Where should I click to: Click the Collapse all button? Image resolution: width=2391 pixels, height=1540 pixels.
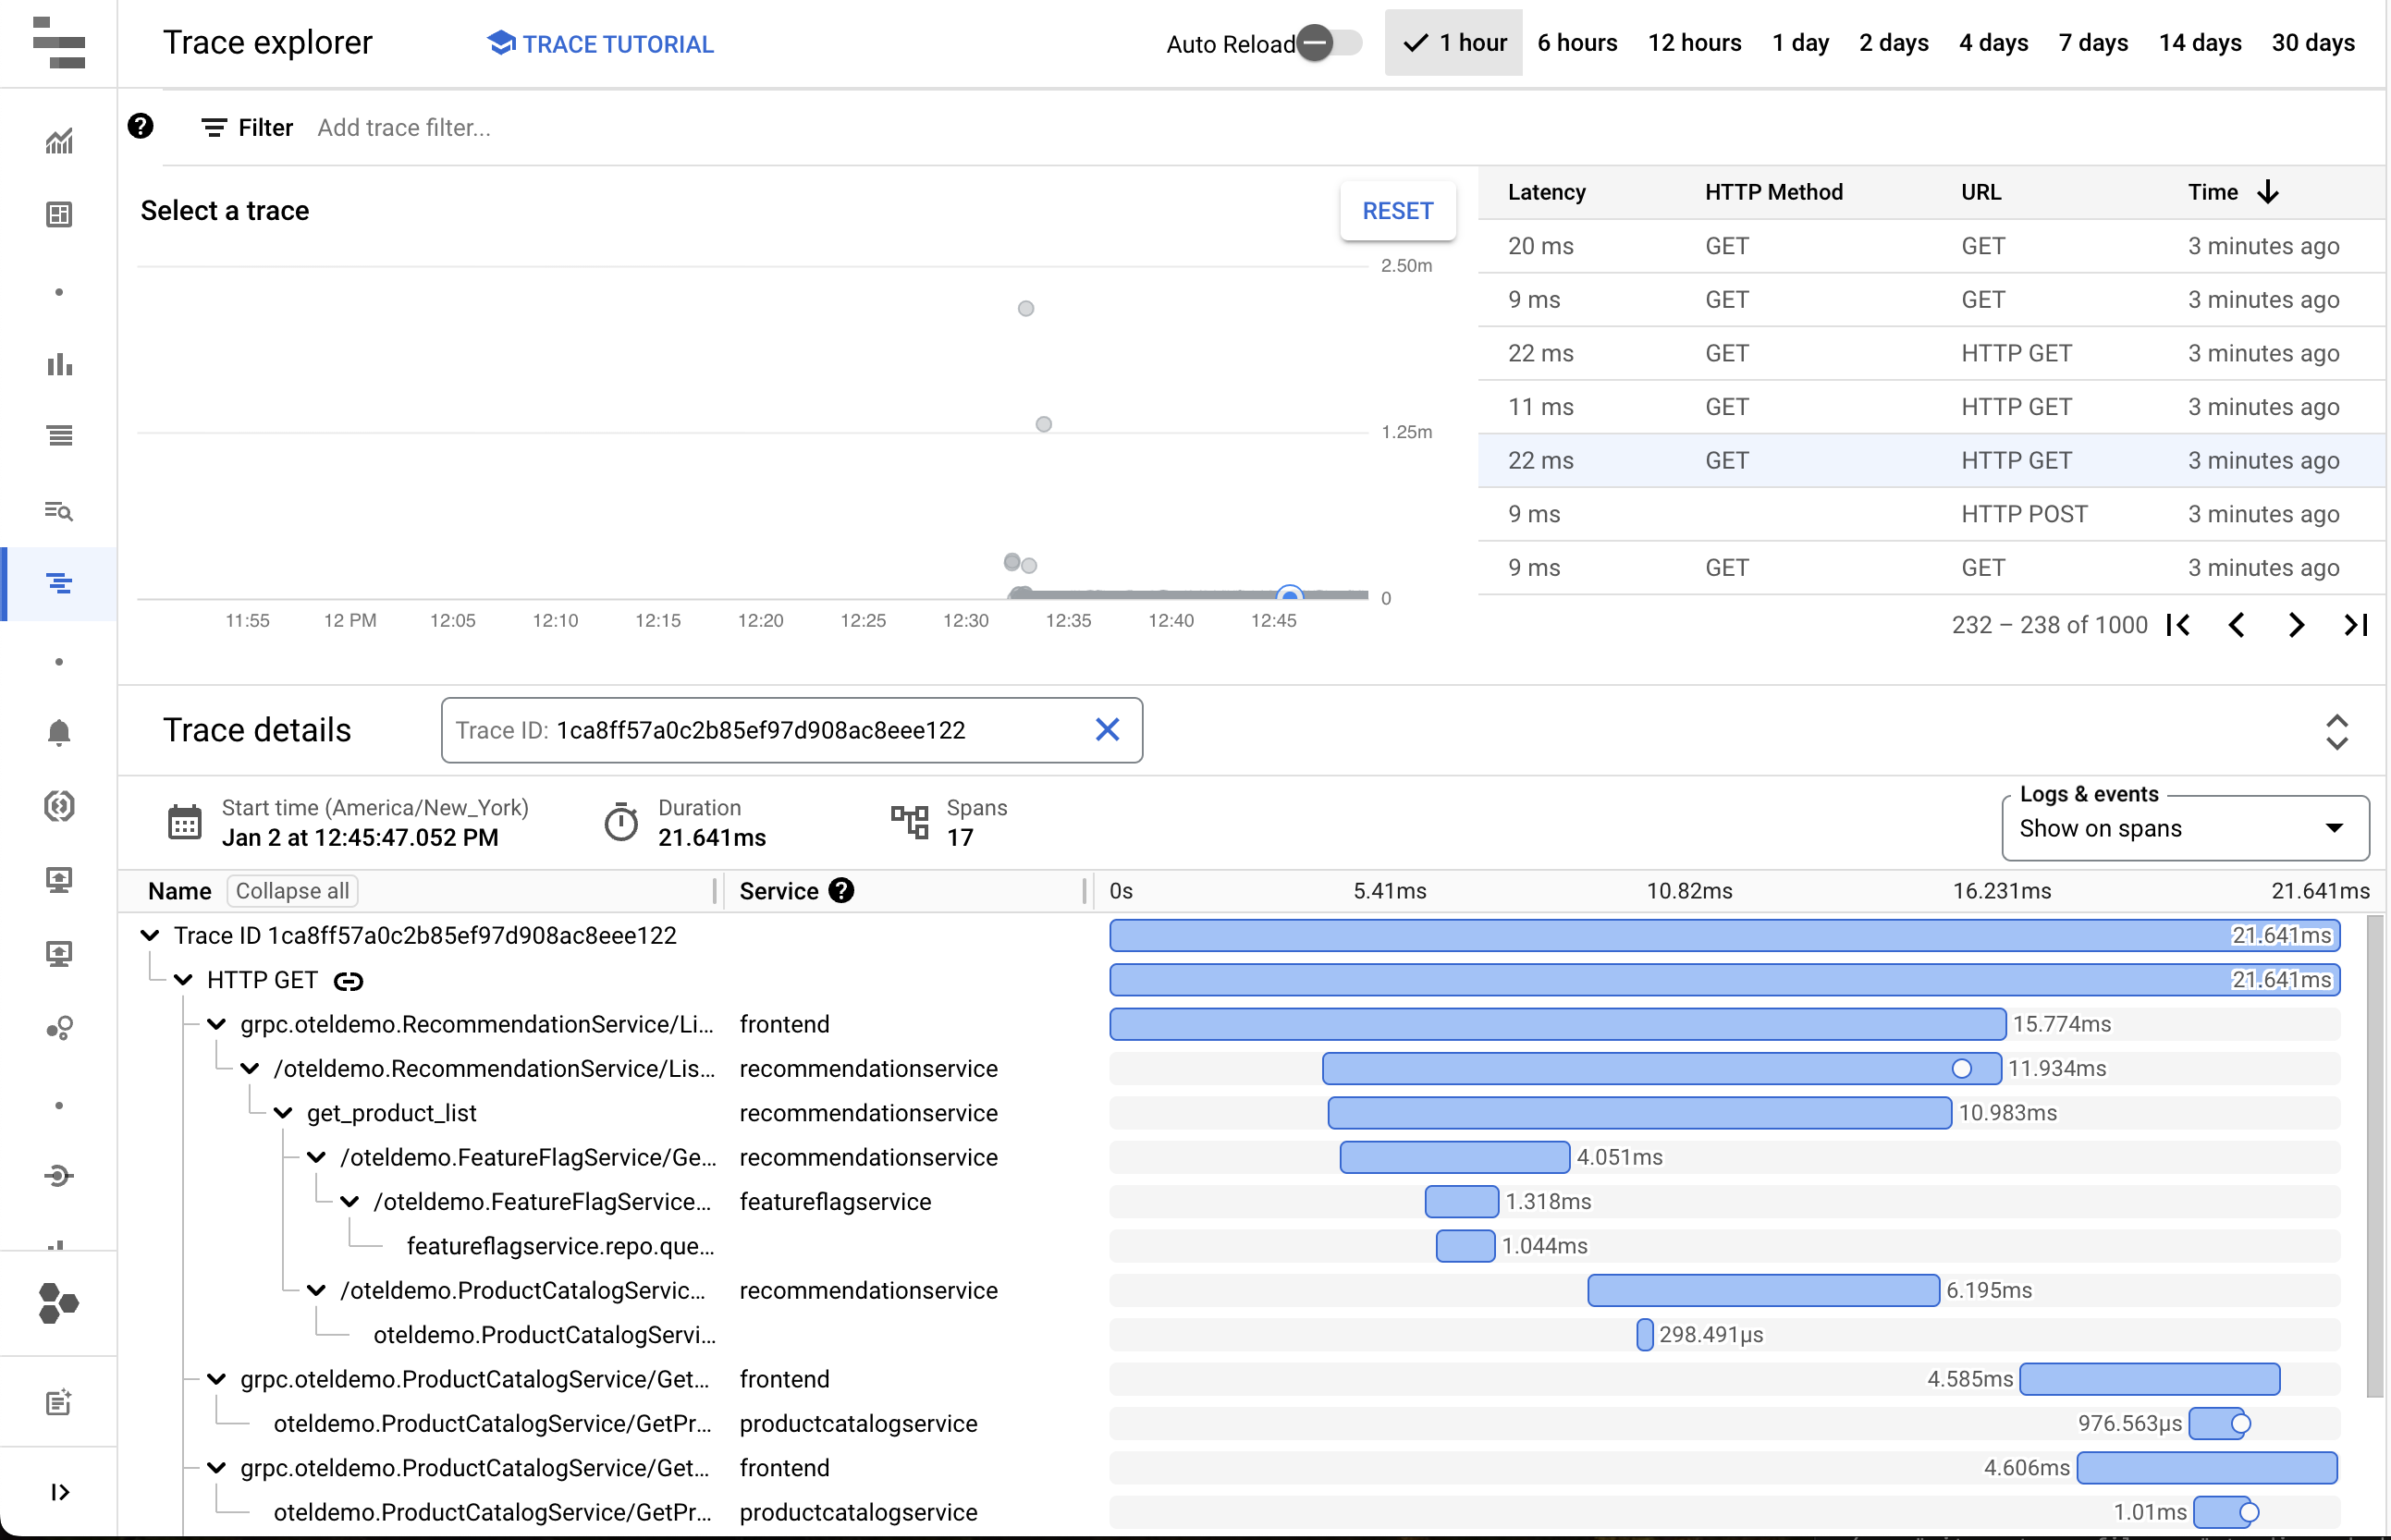(292, 890)
